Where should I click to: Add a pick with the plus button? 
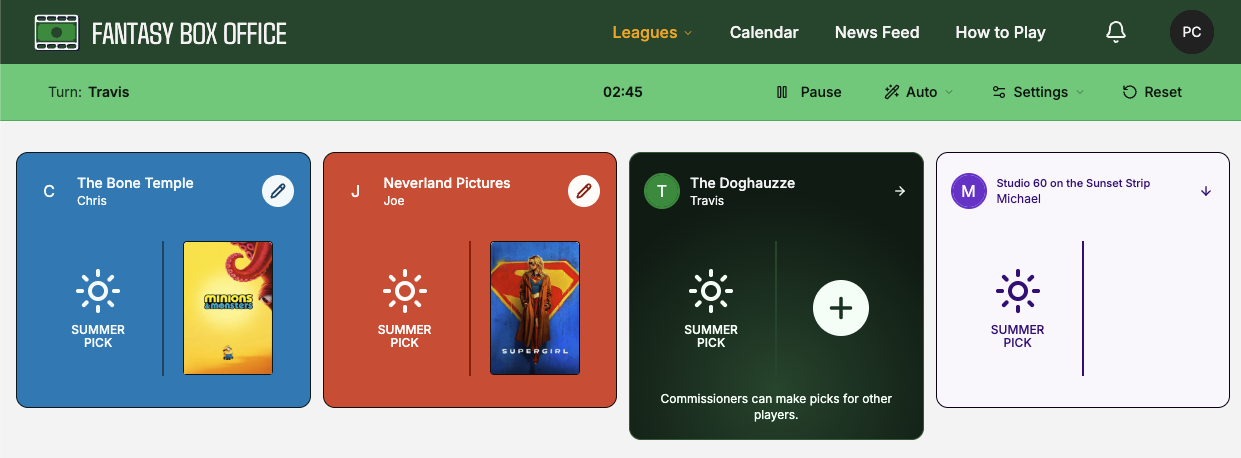click(x=841, y=308)
